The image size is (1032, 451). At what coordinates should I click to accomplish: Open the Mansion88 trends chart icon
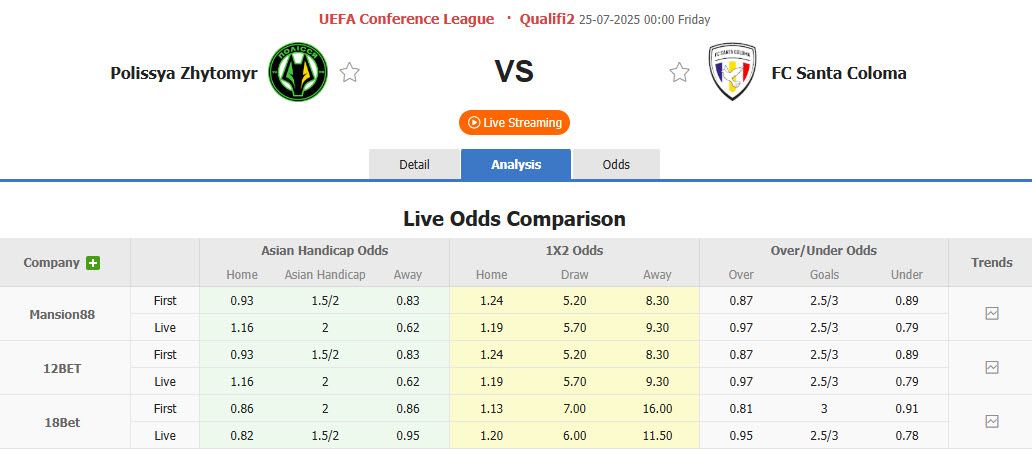pyautogui.click(x=992, y=313)
